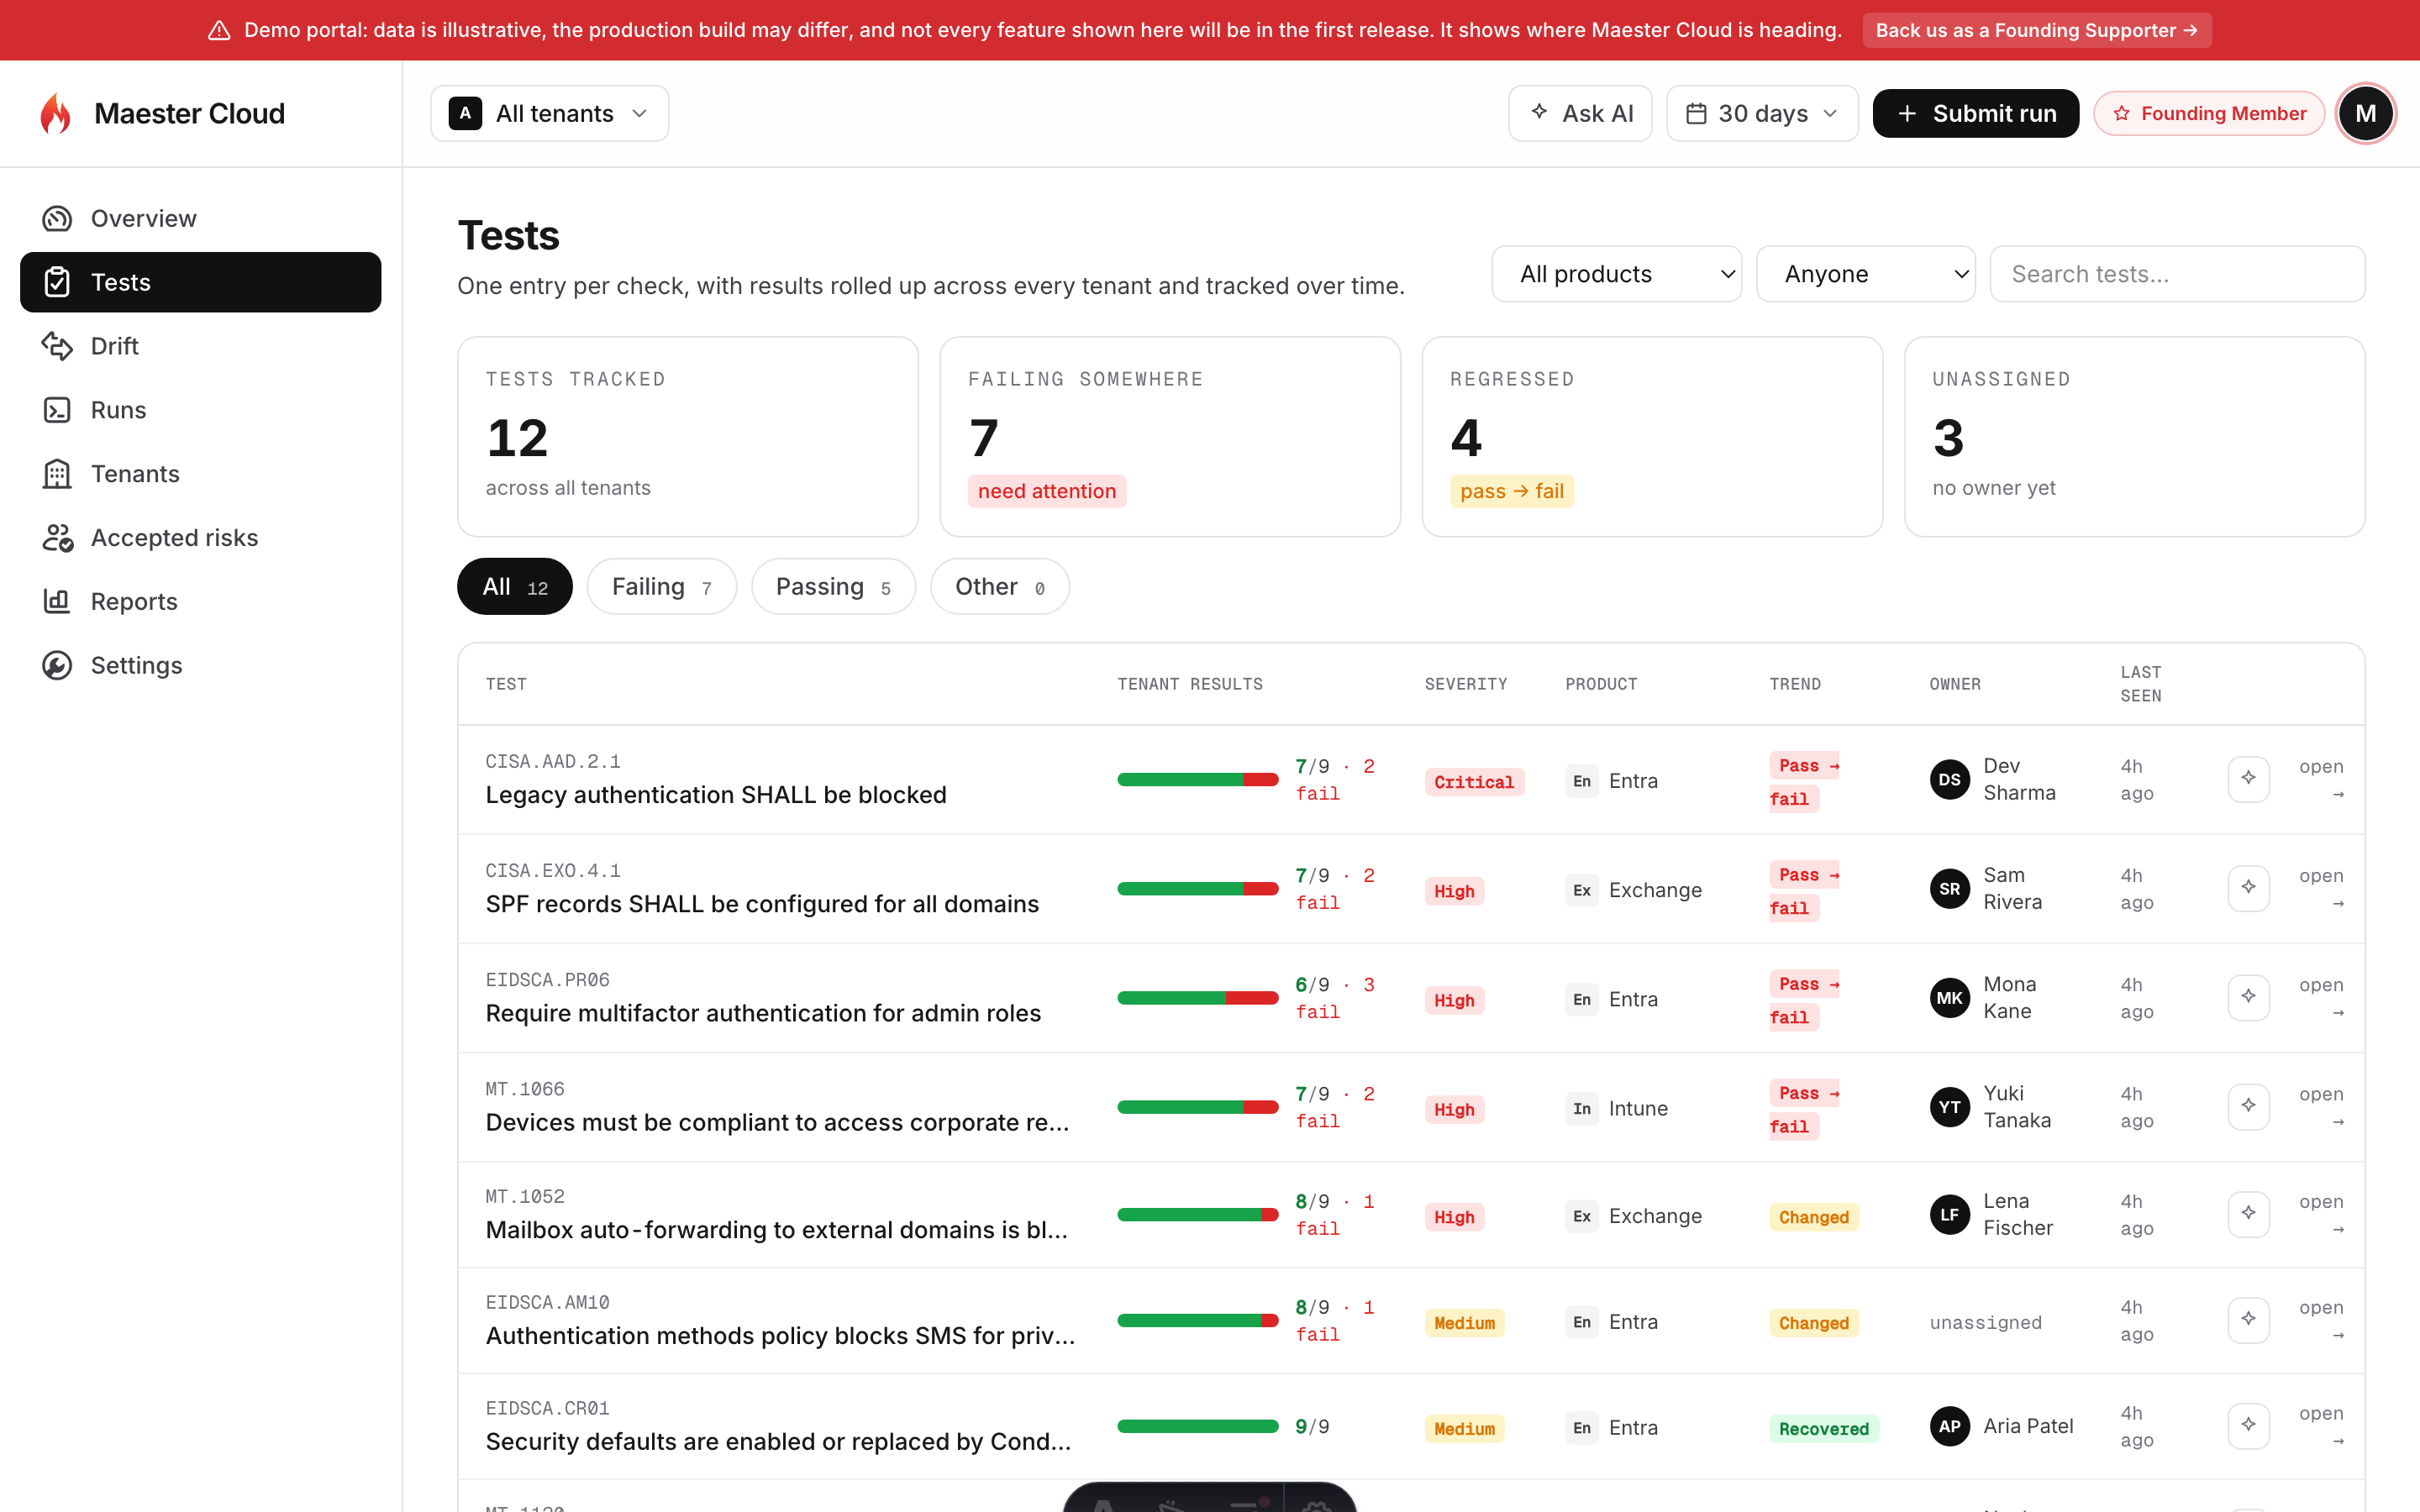Click the AI sparkle button for Require multifactor row
This screenshot has height=1512, width=2420.
2248,997
